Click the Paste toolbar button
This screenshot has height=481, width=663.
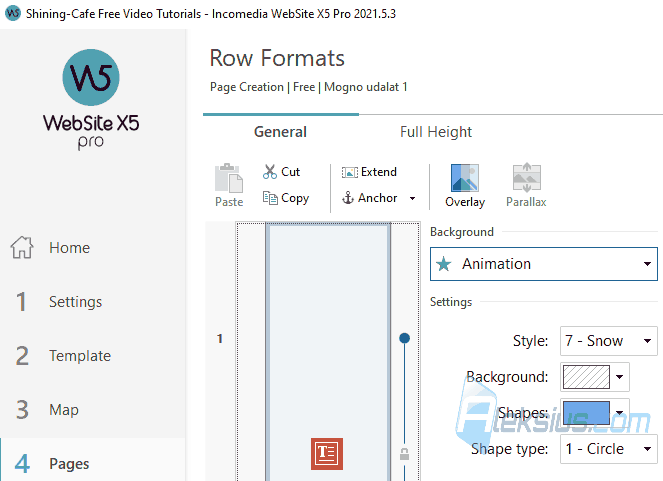coord(229,185)
